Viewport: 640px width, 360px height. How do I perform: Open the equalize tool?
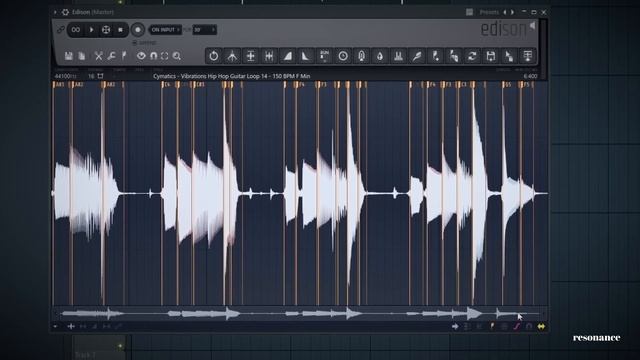(398, 56)
